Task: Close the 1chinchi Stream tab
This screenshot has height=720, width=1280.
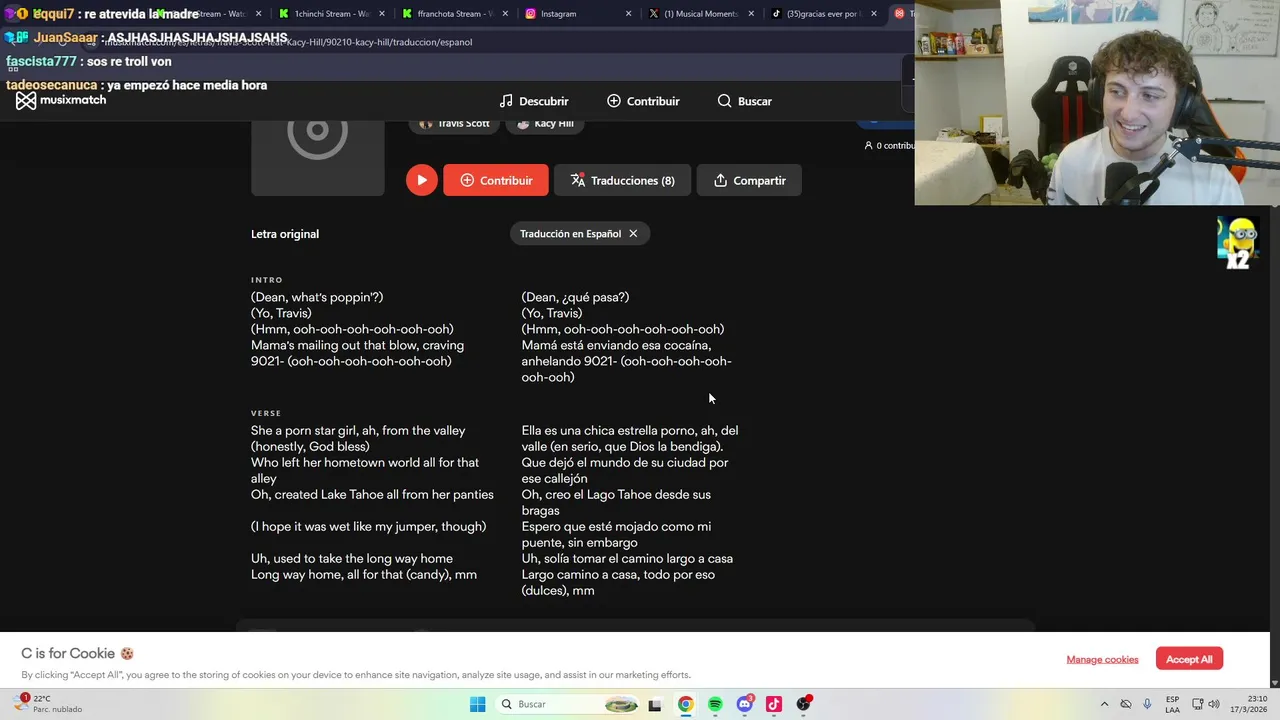Action: (381, 14)
